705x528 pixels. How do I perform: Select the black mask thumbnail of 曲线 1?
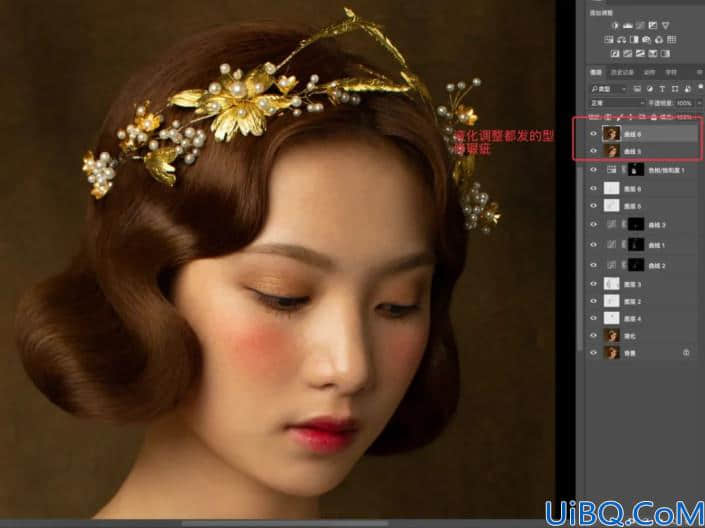636,245
